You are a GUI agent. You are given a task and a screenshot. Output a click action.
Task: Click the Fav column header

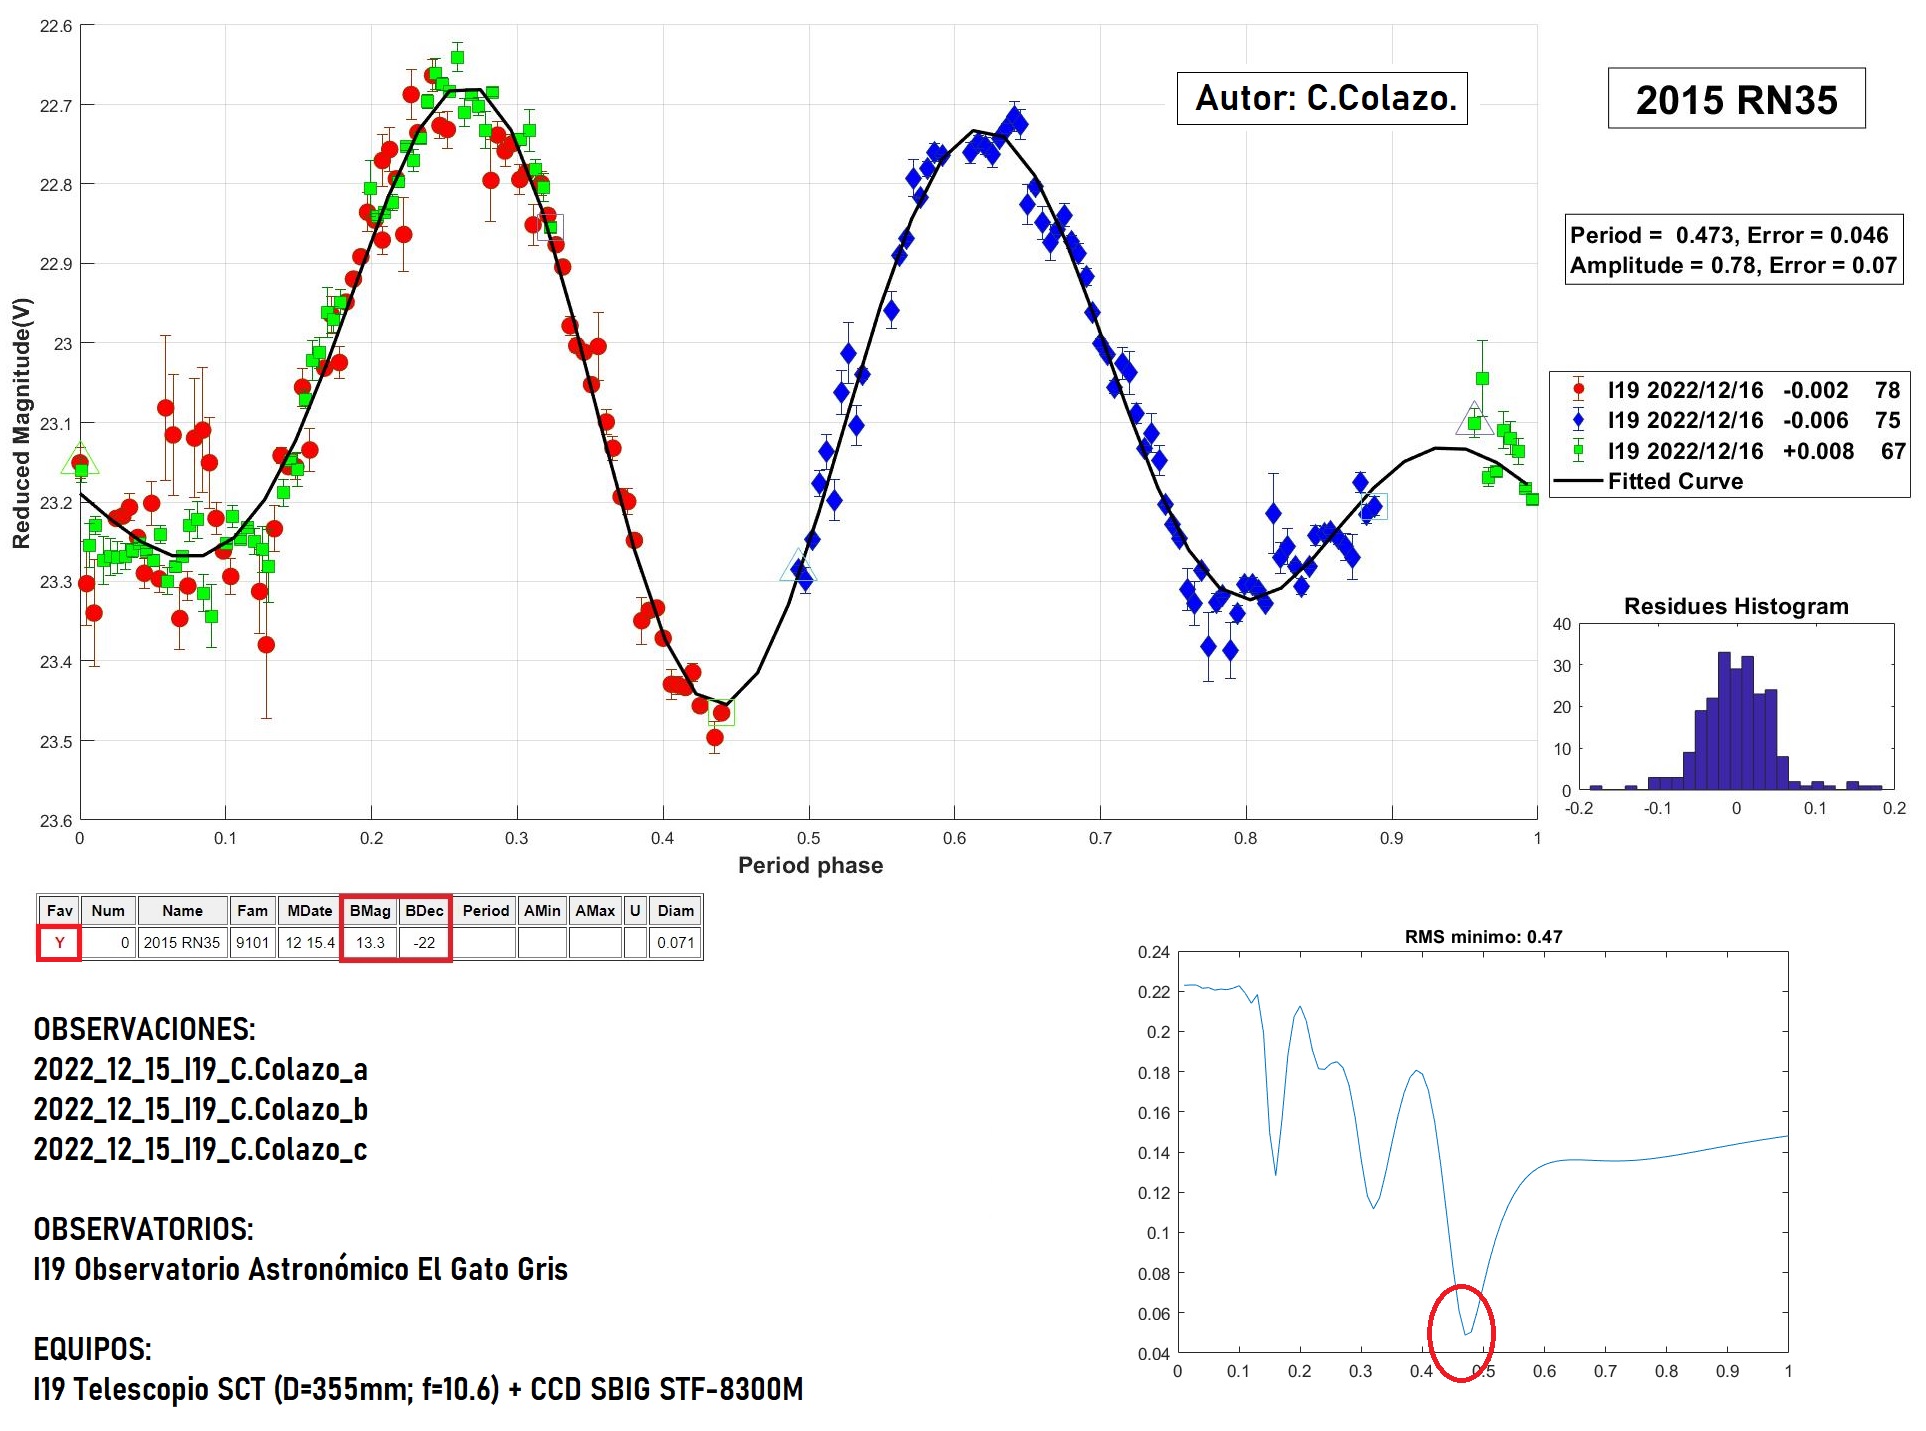click(59, 910)
